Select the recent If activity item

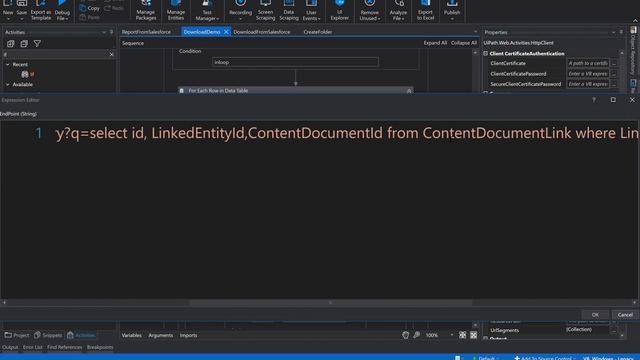point(28,74)
